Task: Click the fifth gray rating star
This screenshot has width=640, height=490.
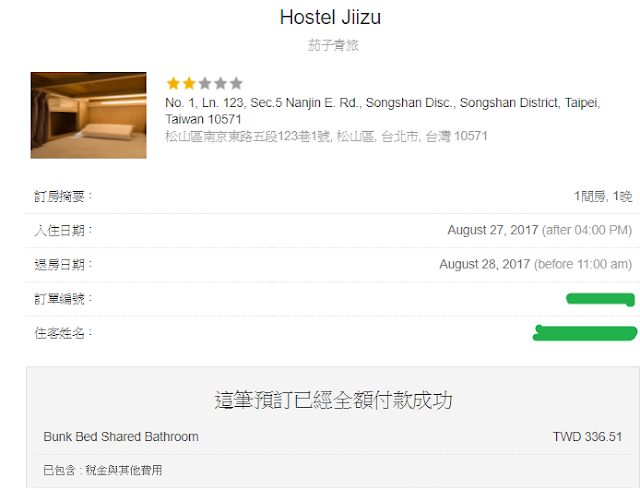Action: [236, 83]
